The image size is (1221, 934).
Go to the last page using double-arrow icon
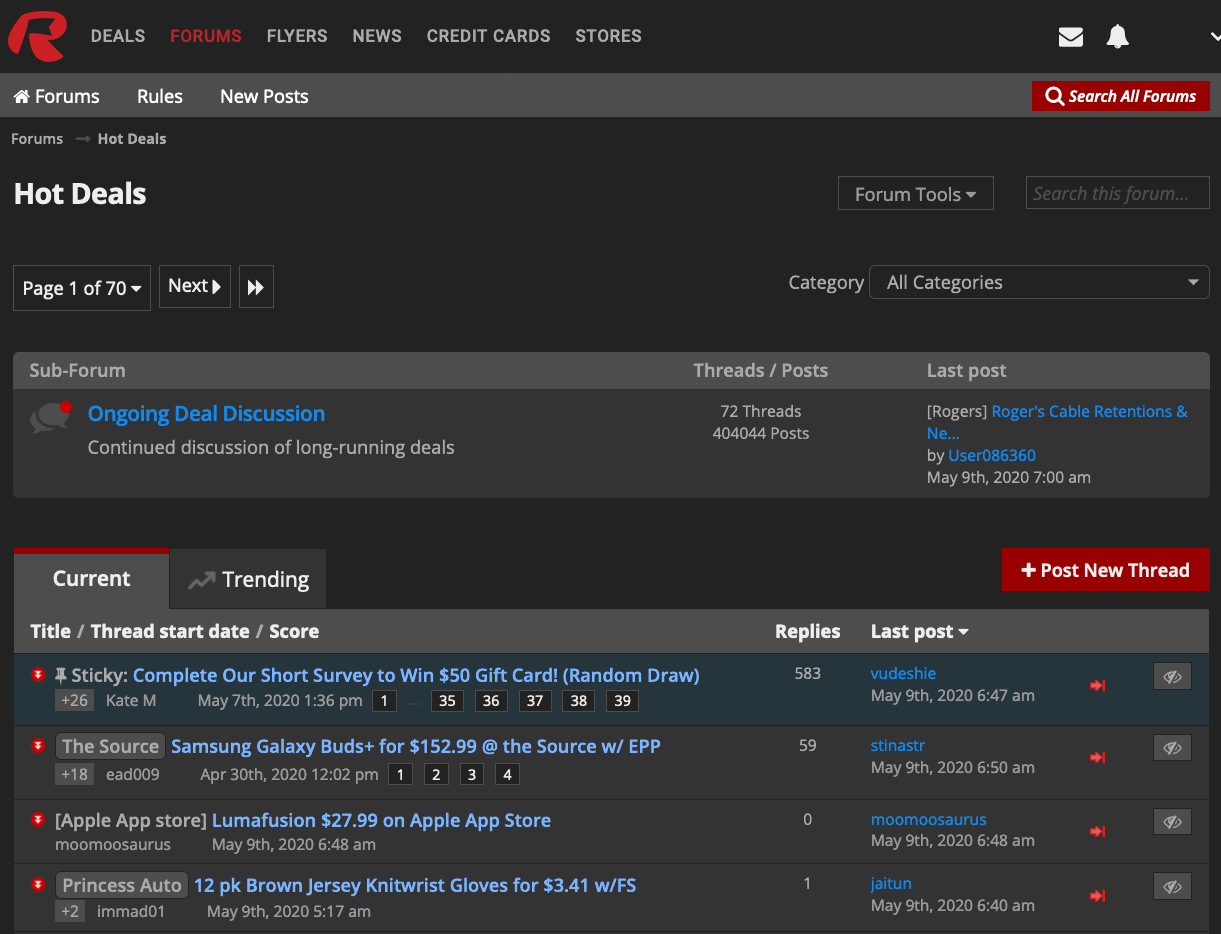(256, 286)
